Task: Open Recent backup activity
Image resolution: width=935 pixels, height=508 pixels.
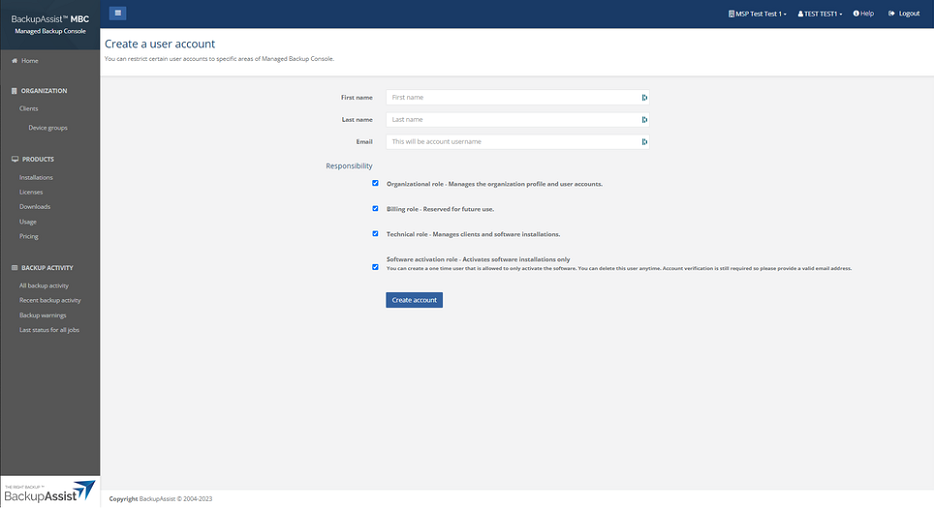Action: coord(50,301)
